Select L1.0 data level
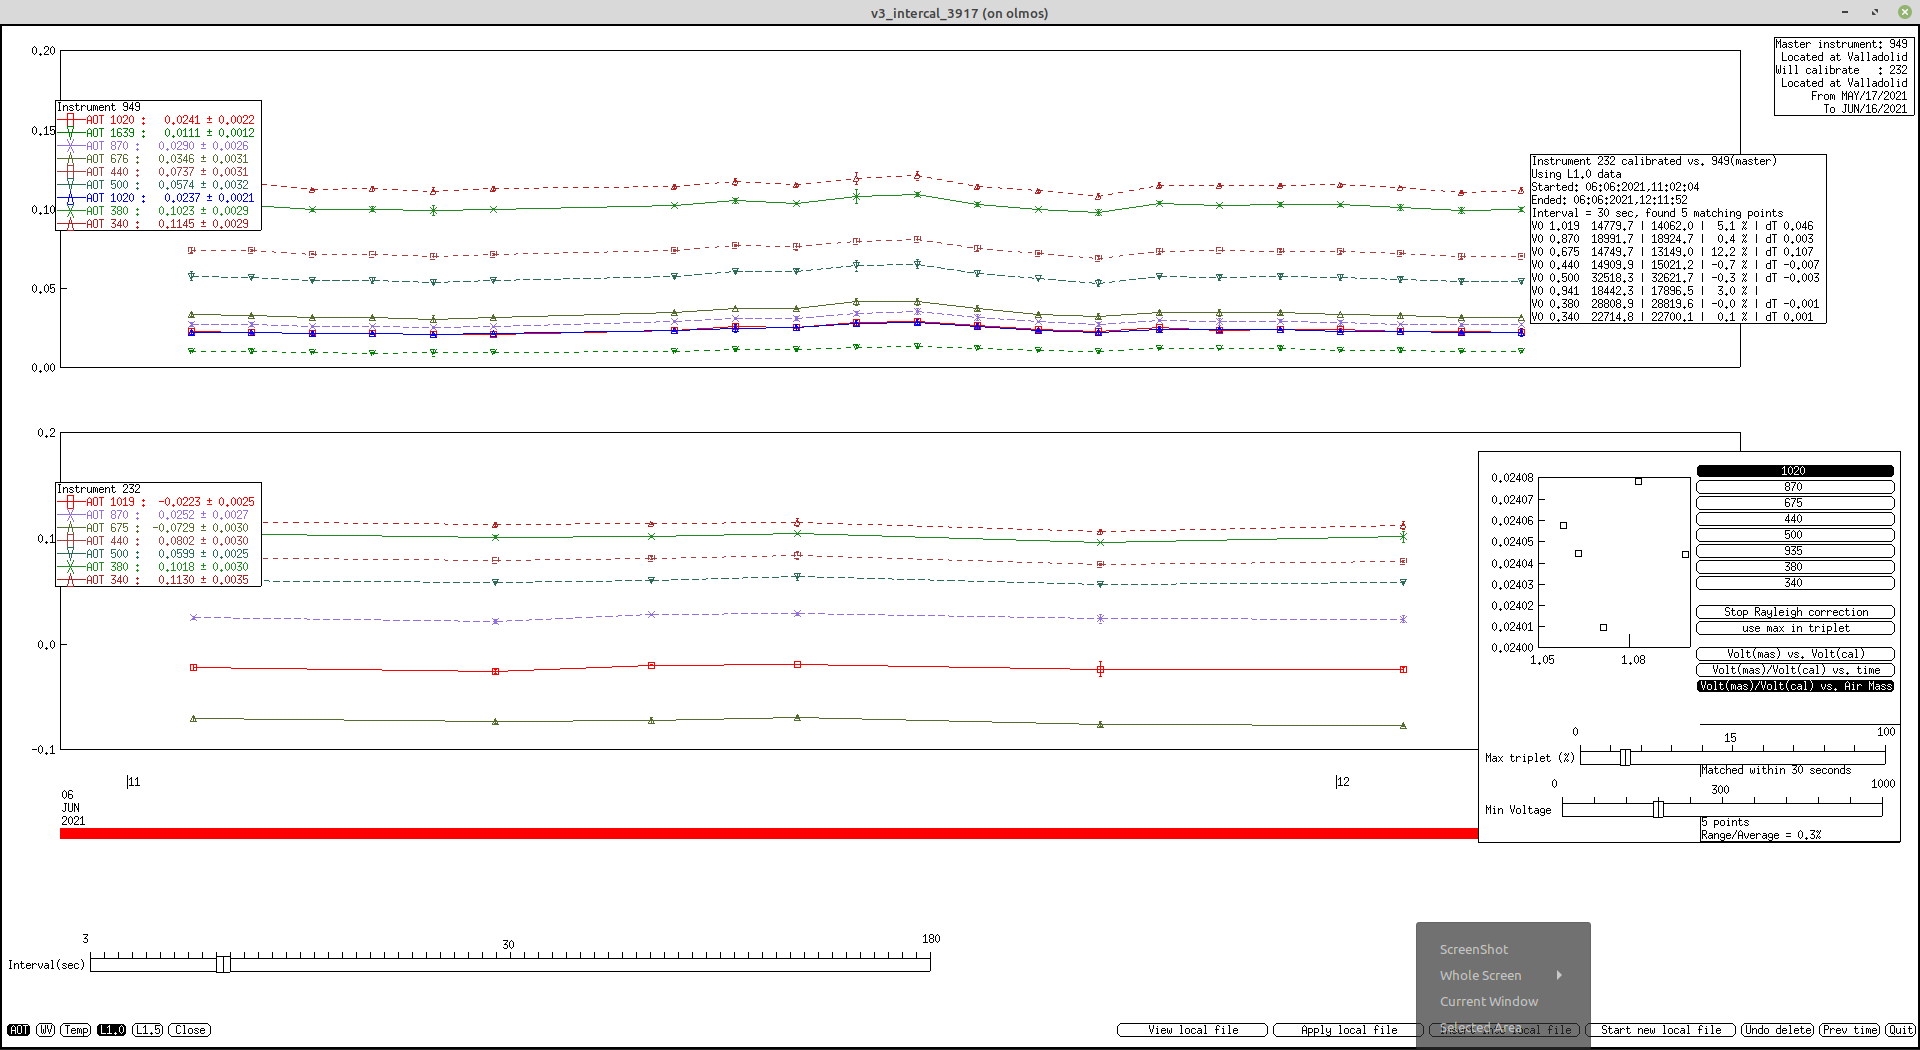The width and height of the screenshot is (1920, 1050). tap(112, 1030)
